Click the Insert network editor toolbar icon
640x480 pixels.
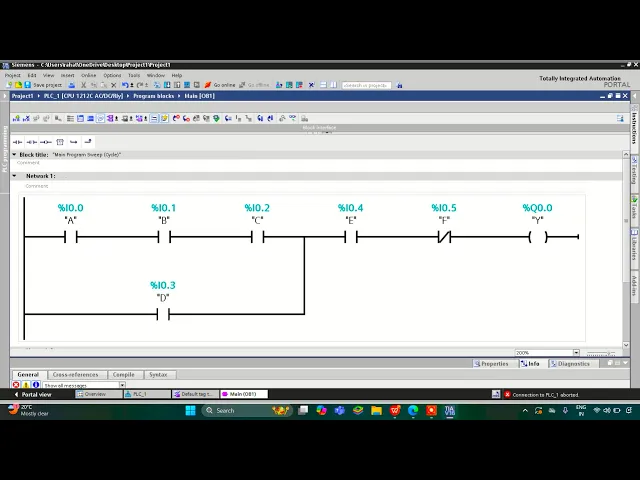pyautogui.click(x=16, y=118)
